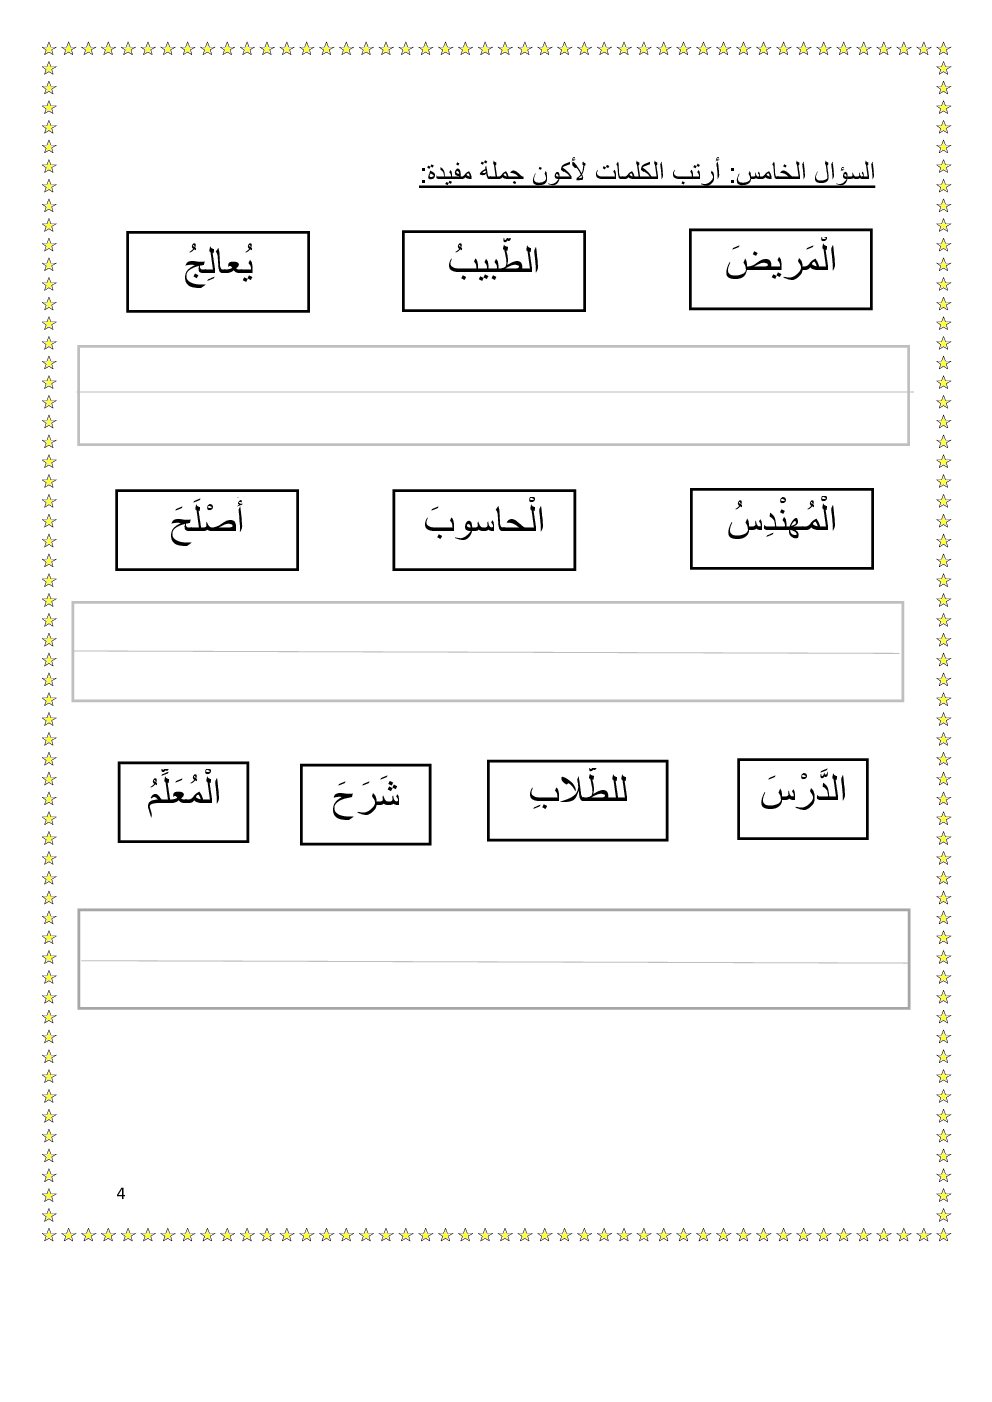992x1402 pixels.
Task: Select the الطَّبيبُ word box
Action: tap(493, 271)
